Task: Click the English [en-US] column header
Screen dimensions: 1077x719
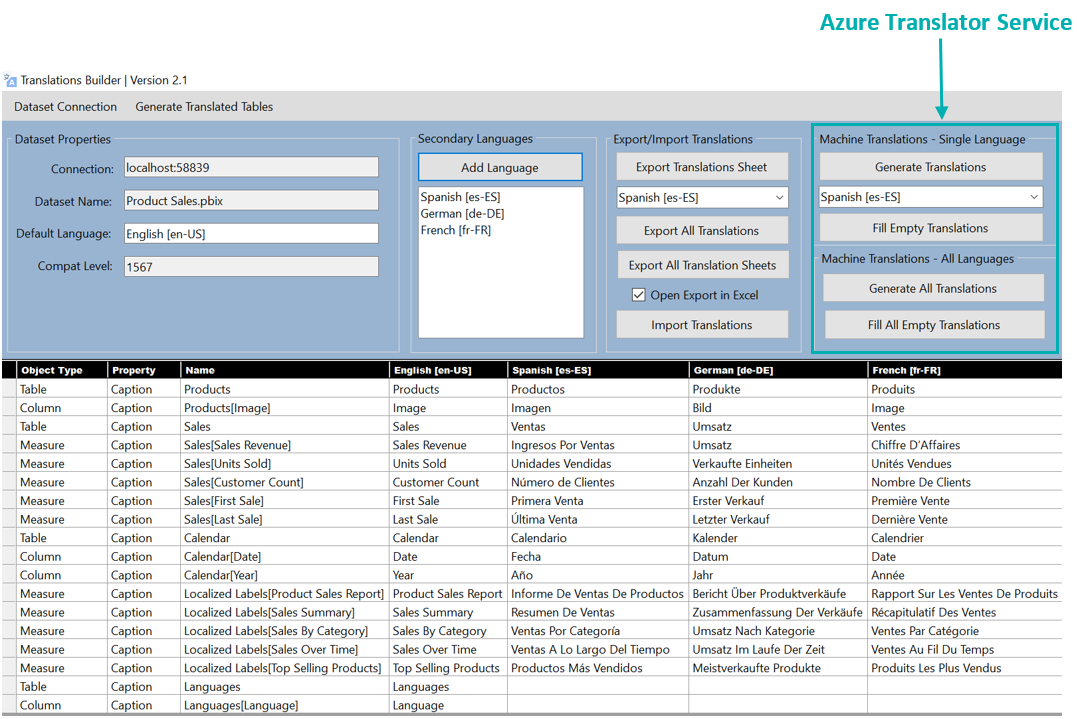Action: tap(448, 370)
